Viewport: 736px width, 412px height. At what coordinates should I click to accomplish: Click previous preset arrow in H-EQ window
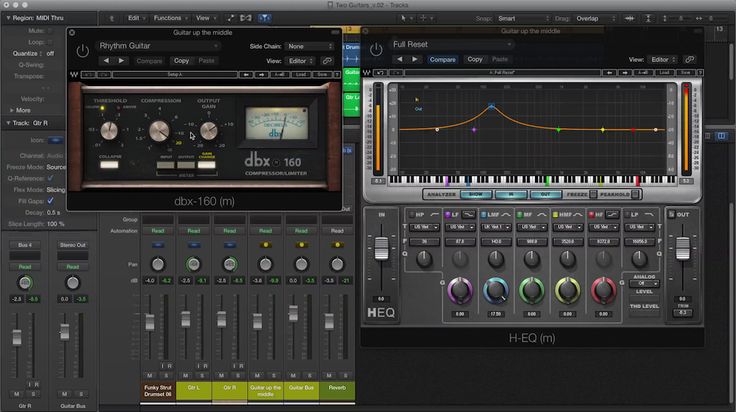pyautogui.click(x=399, y=59)
